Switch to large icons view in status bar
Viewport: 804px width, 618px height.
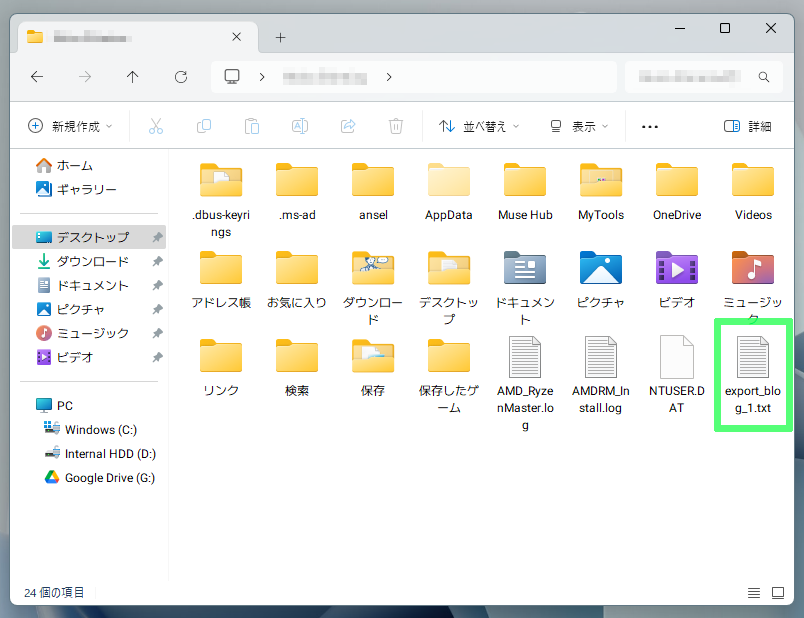[779, 593]
